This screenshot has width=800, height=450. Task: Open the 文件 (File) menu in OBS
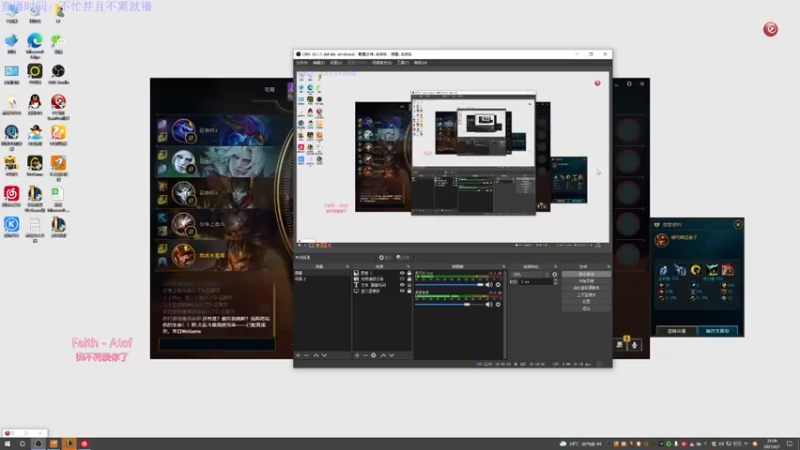coord(302,63)
